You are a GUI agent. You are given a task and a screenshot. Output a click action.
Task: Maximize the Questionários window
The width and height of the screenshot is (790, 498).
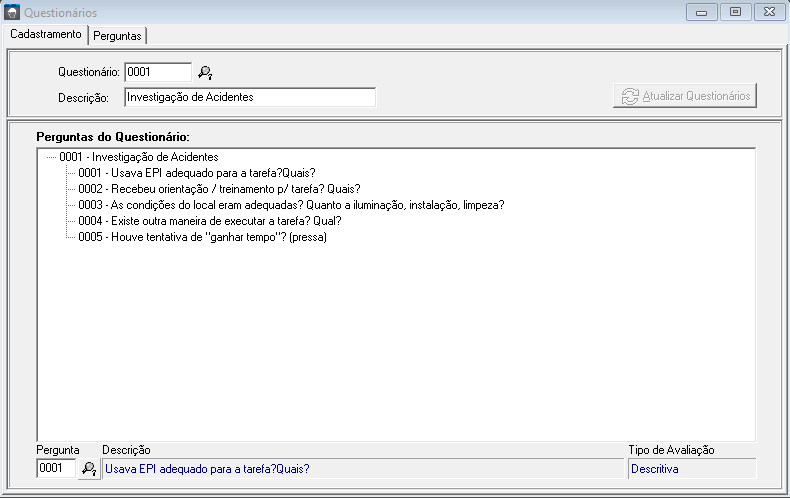coord(735,12)
